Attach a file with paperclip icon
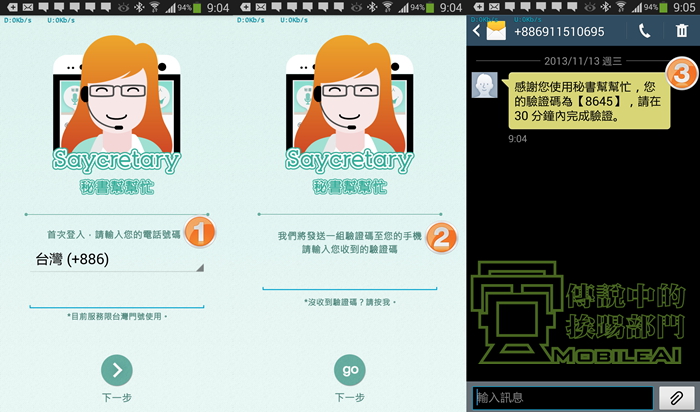This screenshot has height=412, width=700. pyautogui.click(x=677, y=397)
